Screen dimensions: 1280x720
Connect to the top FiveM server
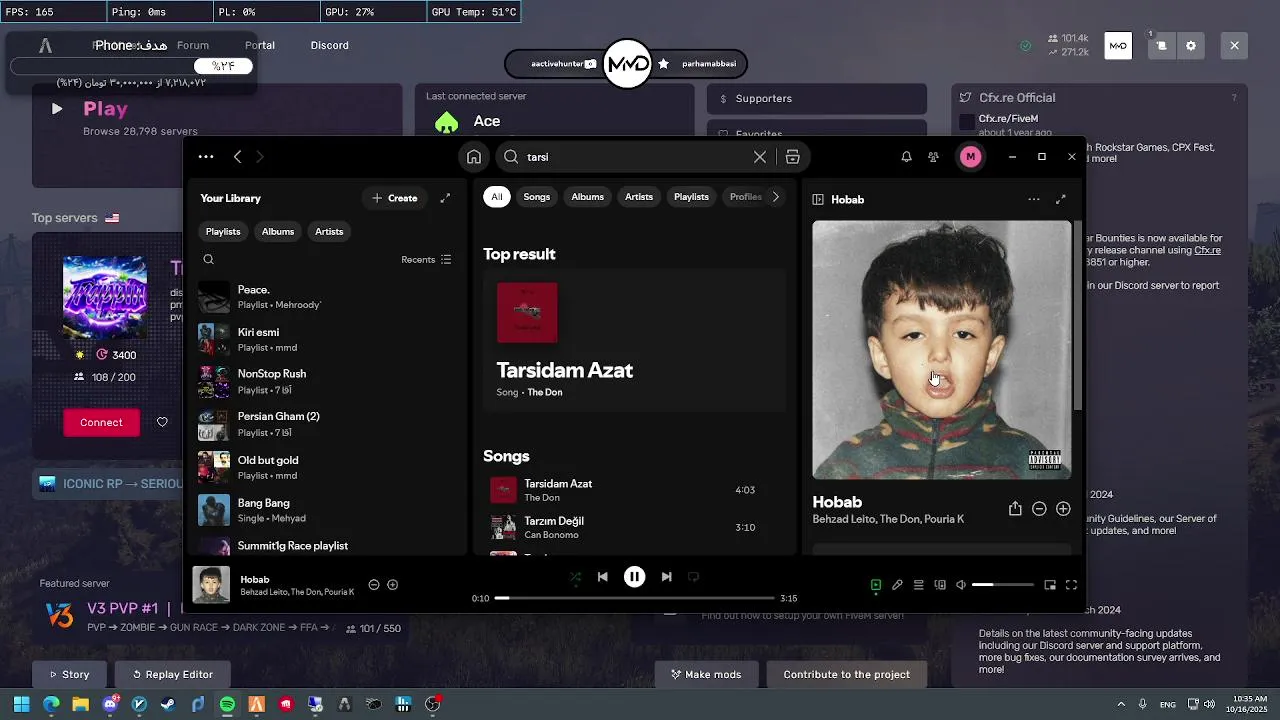tap(101, 422)
